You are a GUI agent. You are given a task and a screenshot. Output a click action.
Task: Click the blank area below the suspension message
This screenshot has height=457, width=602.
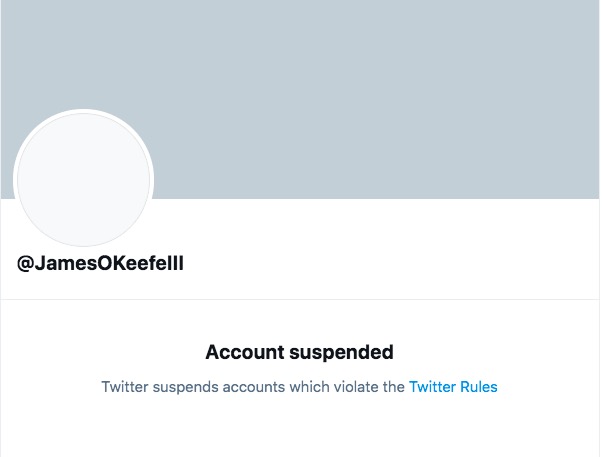tap(300, 430)
